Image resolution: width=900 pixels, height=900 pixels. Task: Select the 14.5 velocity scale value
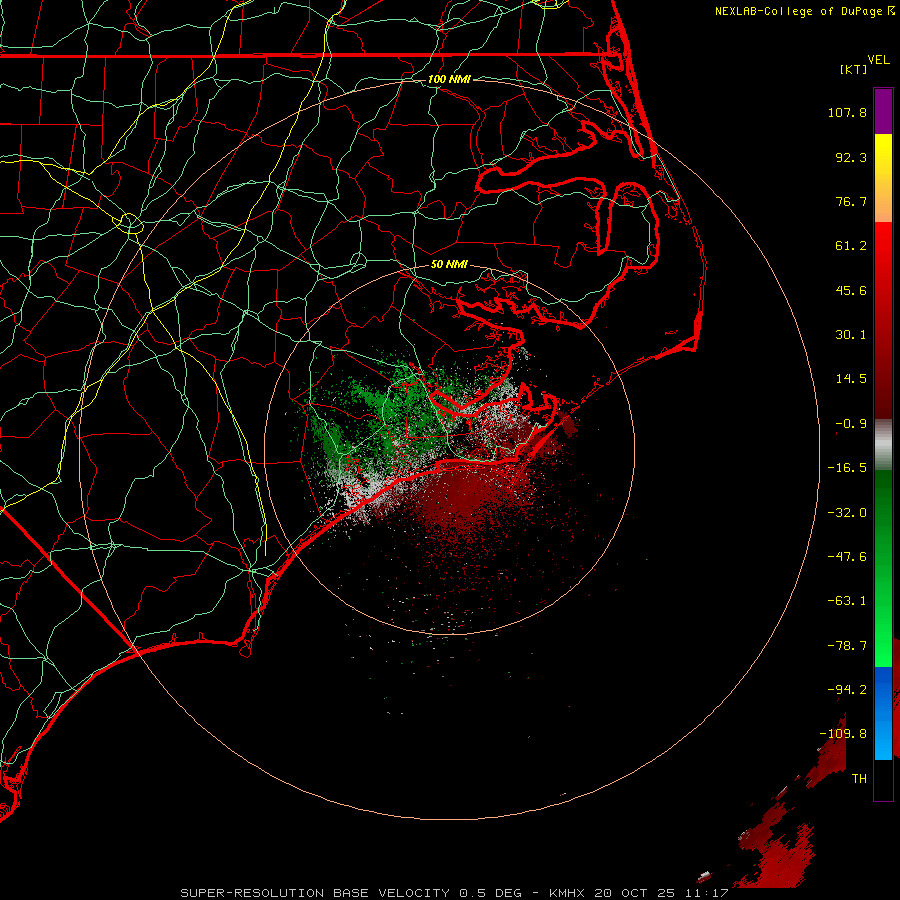[851, 379]
